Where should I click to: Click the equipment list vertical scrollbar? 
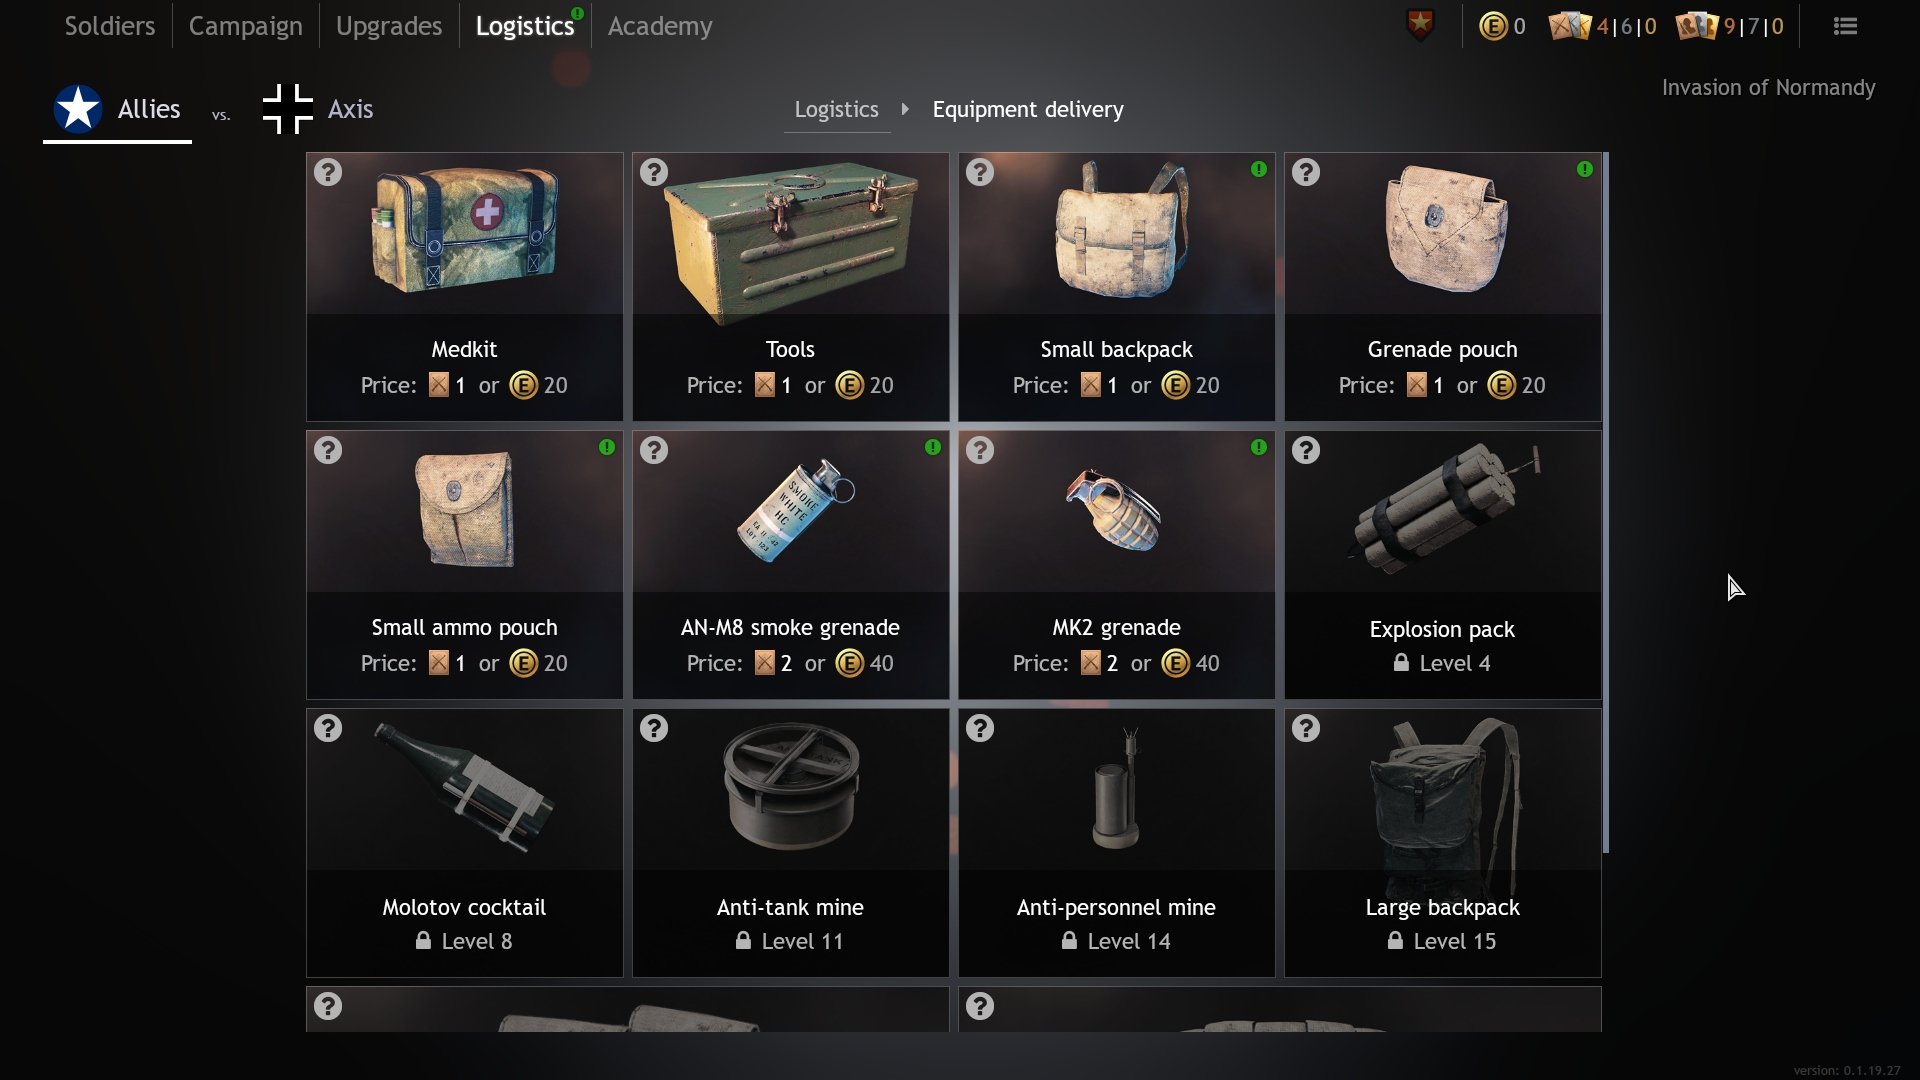1606,502
